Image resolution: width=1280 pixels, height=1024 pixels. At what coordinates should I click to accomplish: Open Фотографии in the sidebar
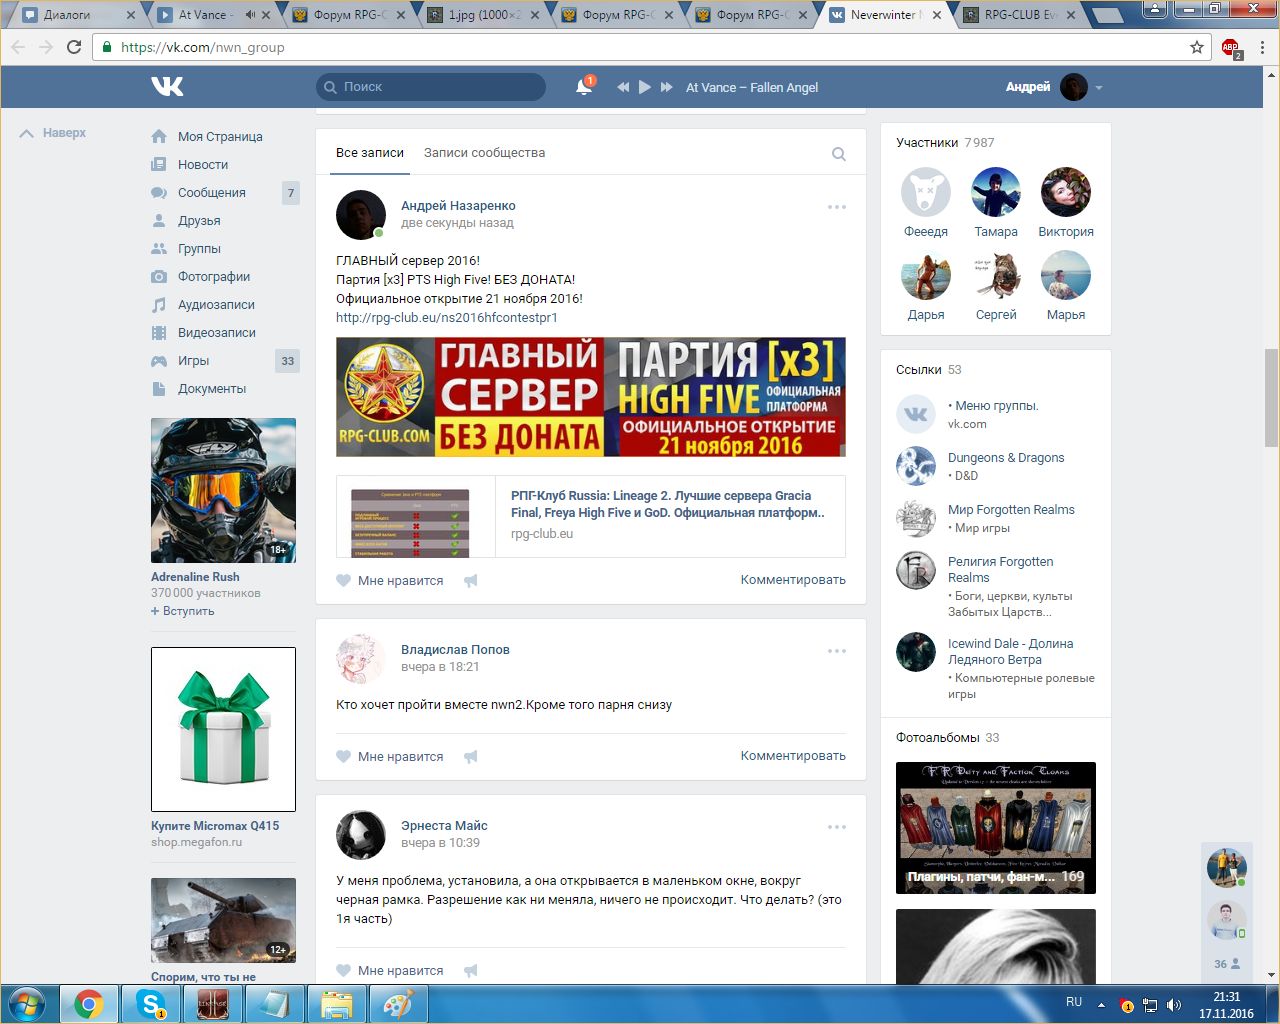[214, 277]
